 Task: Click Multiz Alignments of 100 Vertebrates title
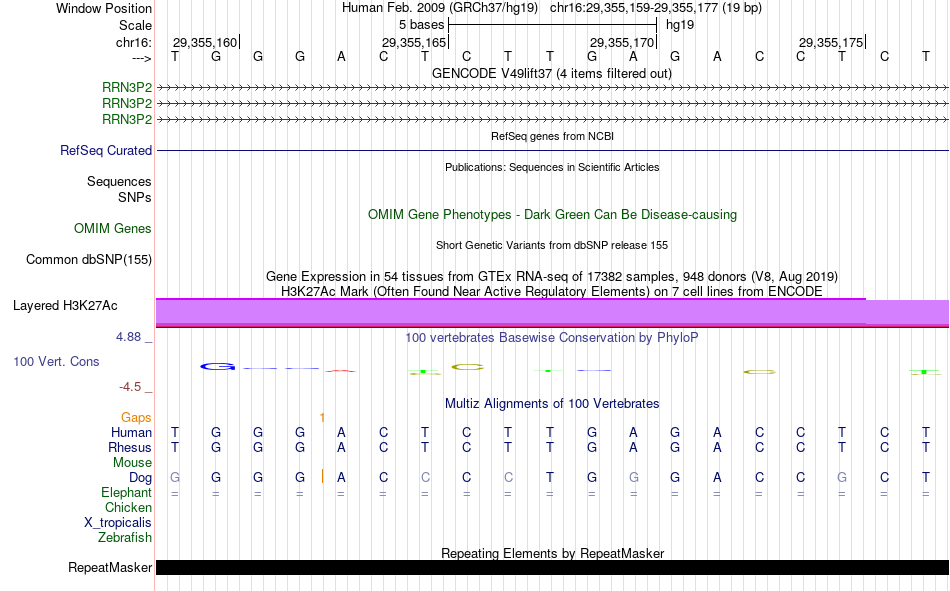point(552,404)
